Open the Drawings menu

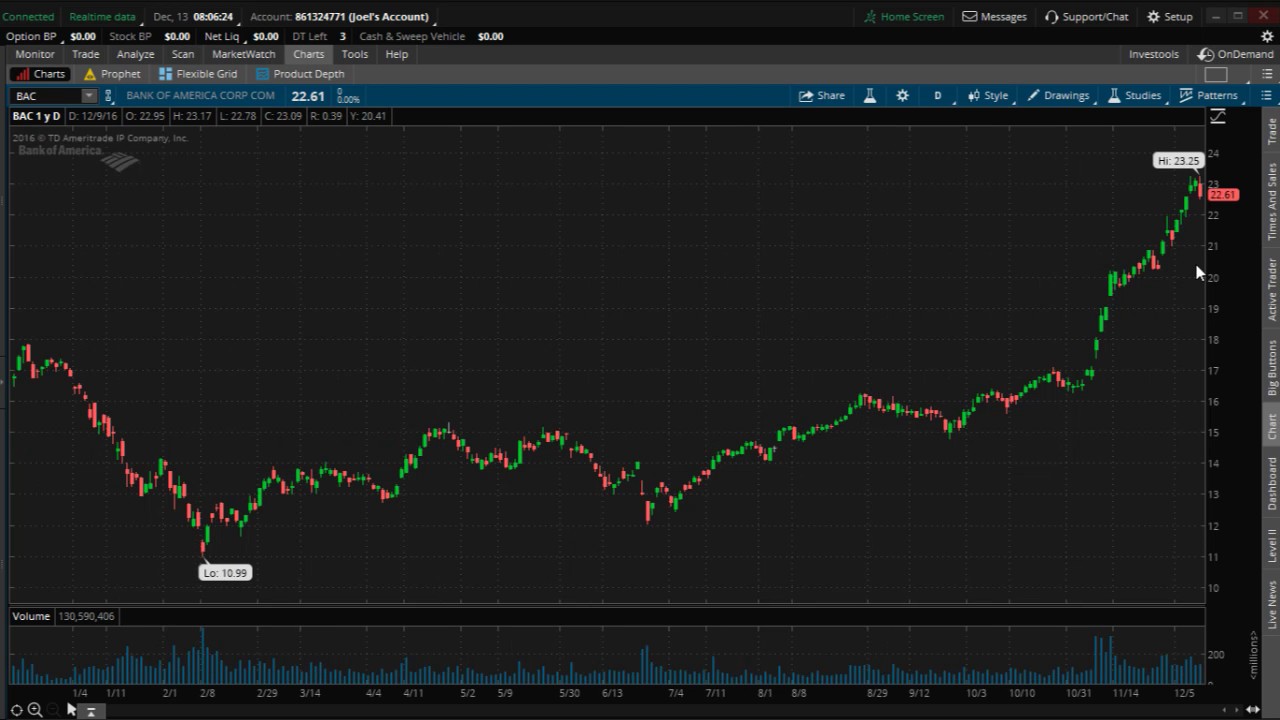click(1058, 96)
